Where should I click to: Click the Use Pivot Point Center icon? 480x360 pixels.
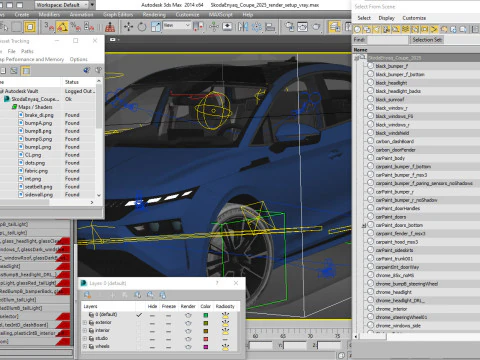pyautogui.click(x=198, y=27)
